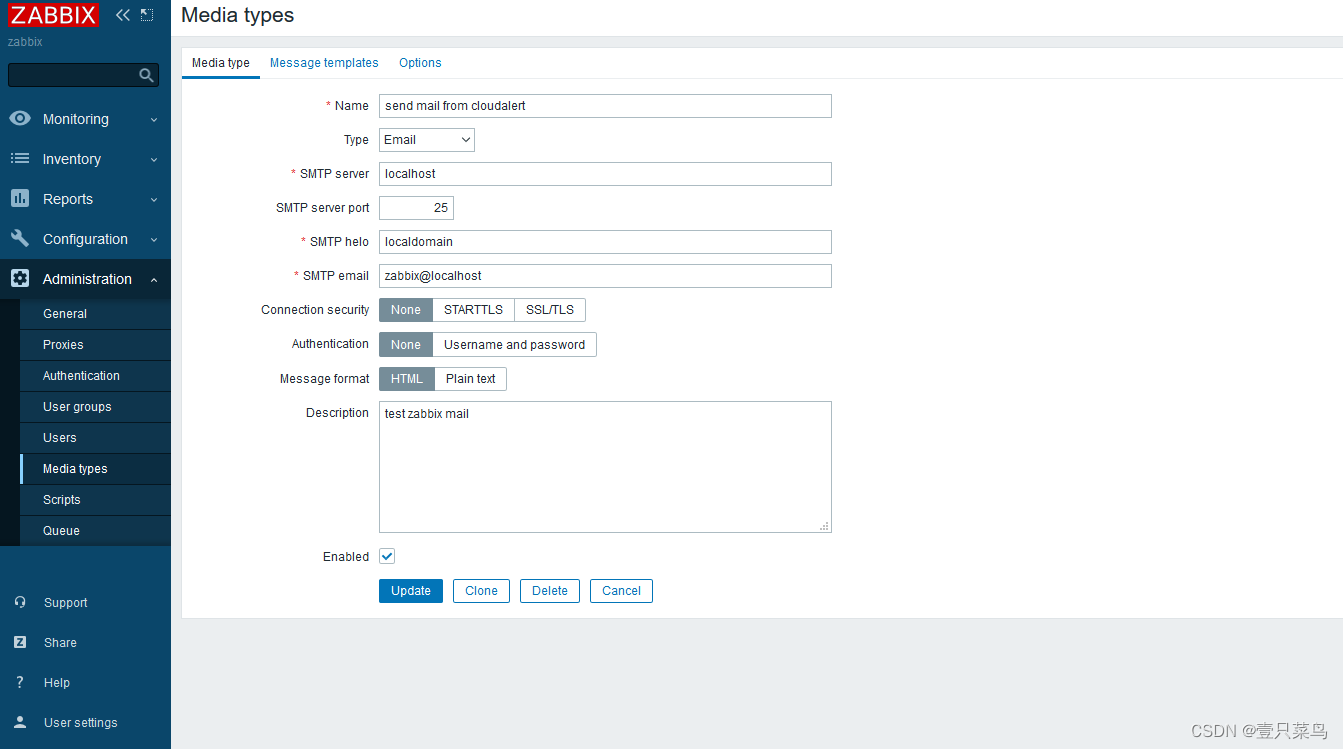Open Proxies under Administration
Screen dimensions: 1343x749
95,344
